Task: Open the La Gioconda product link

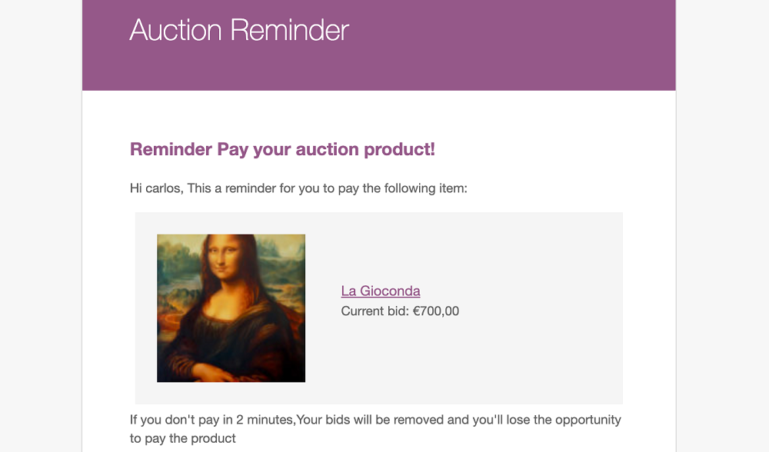Action: [380, 291]
